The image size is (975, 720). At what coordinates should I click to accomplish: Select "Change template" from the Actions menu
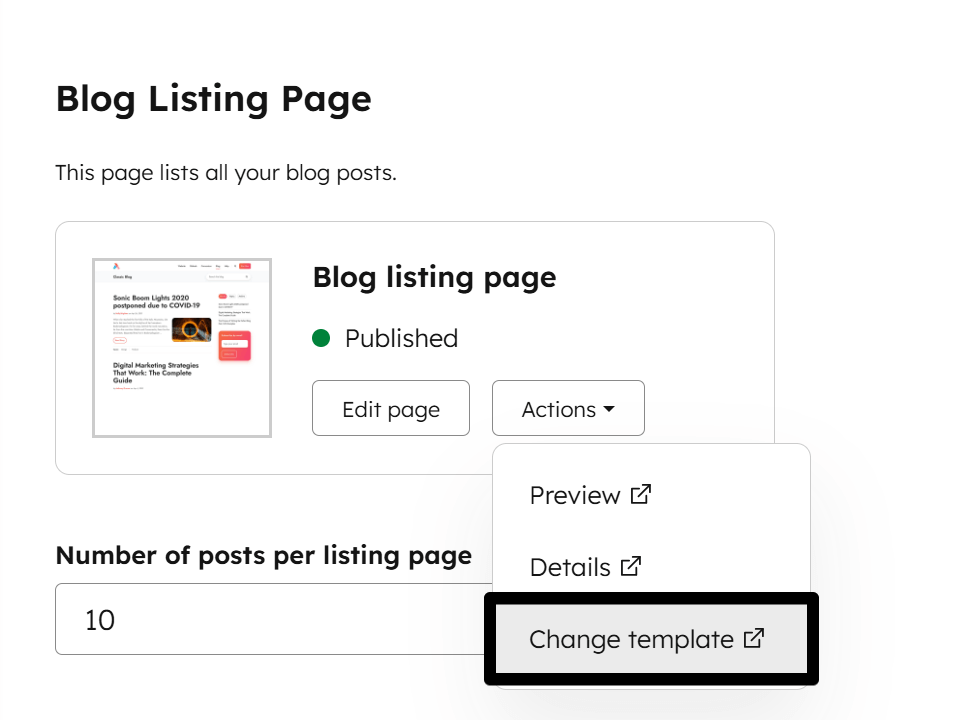coord(630,639)
